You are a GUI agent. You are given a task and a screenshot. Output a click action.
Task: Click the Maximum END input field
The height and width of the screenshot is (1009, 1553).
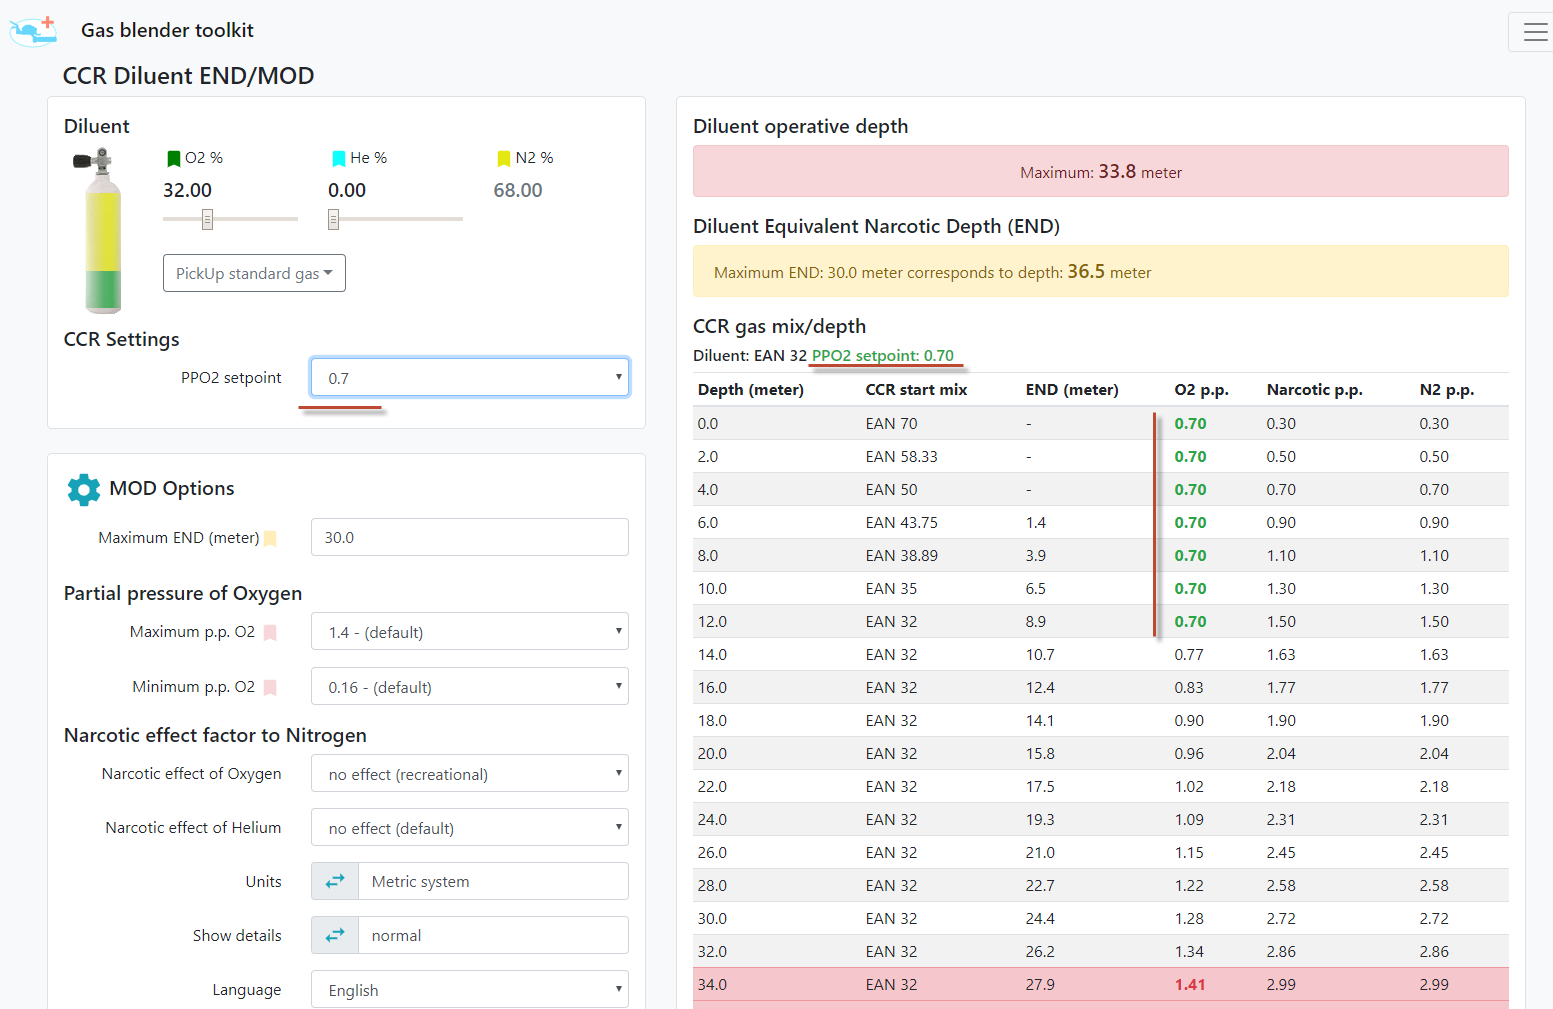(x=470, y=537)
